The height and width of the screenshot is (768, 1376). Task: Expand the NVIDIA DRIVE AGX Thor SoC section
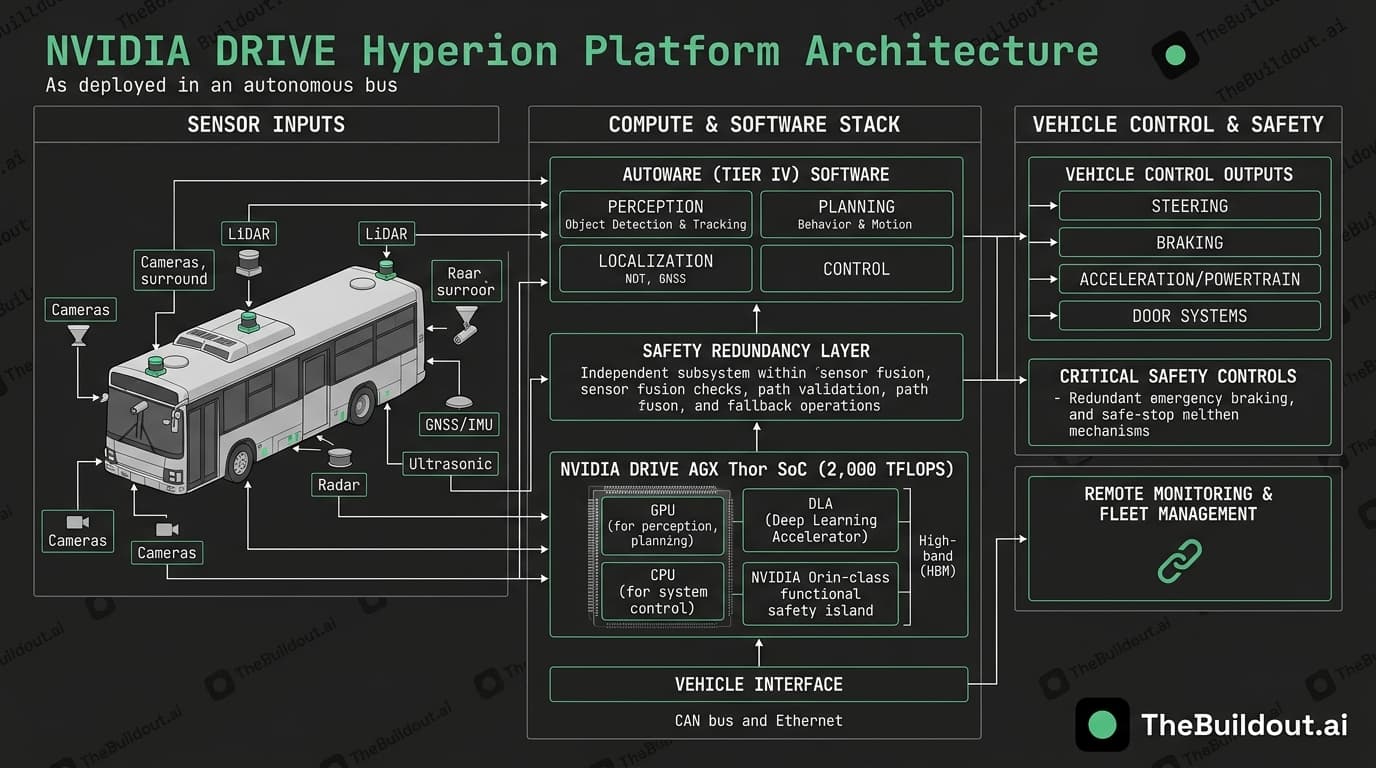(x=757, y=468)
